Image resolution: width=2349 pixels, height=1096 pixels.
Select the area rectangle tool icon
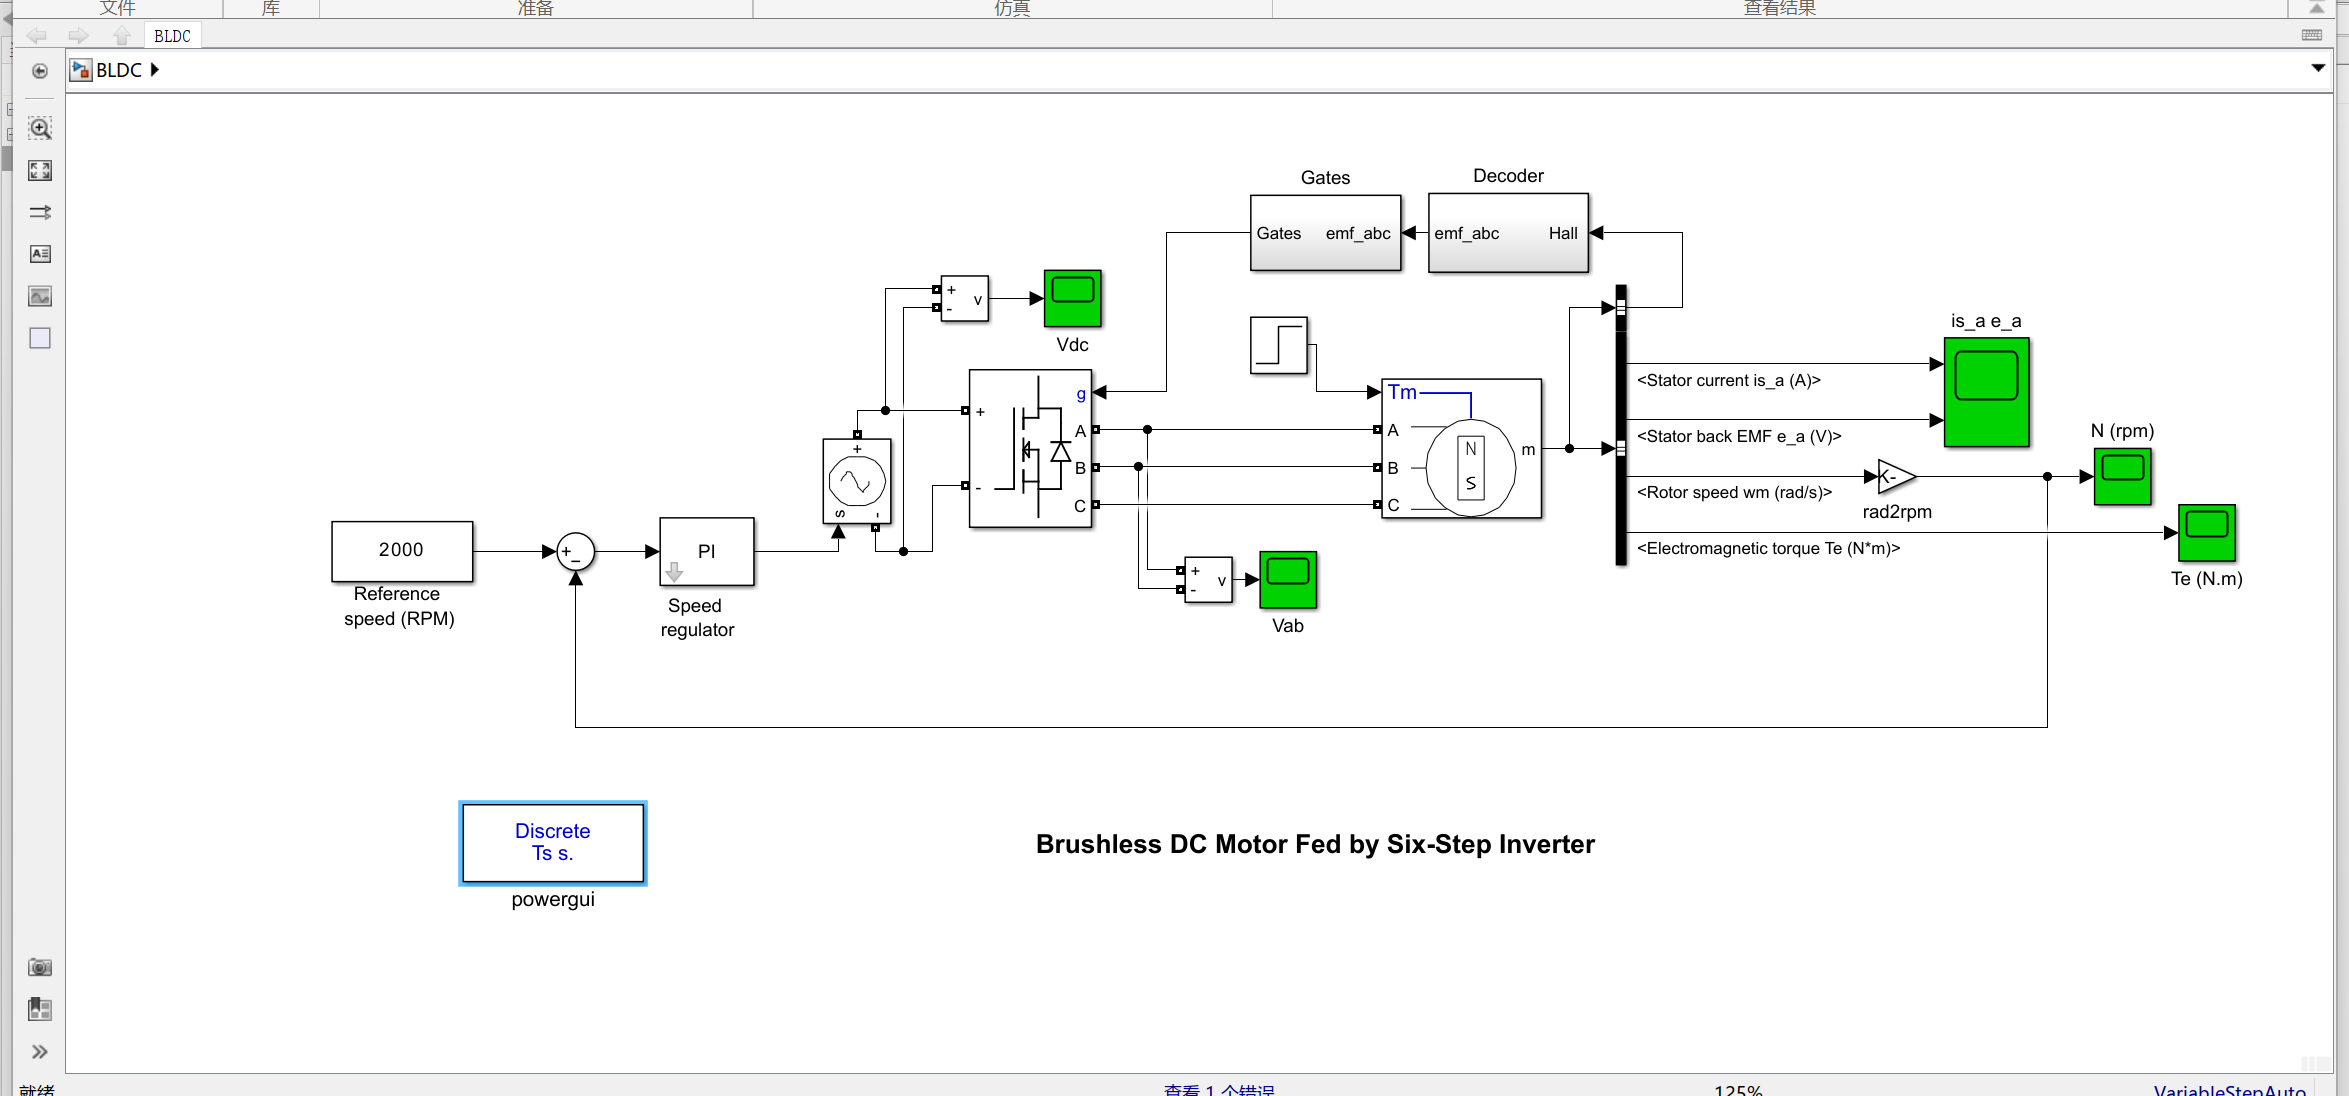[x=40, y=338]
